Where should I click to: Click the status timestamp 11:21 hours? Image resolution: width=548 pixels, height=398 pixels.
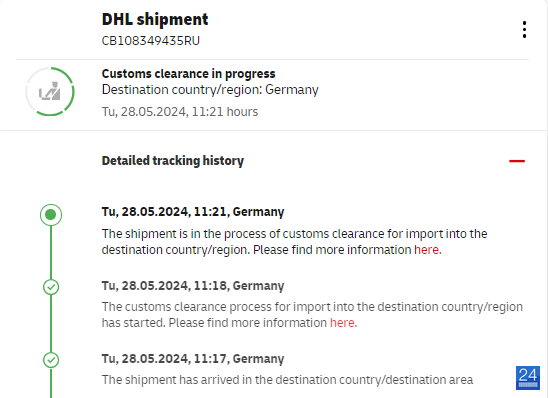180,112
